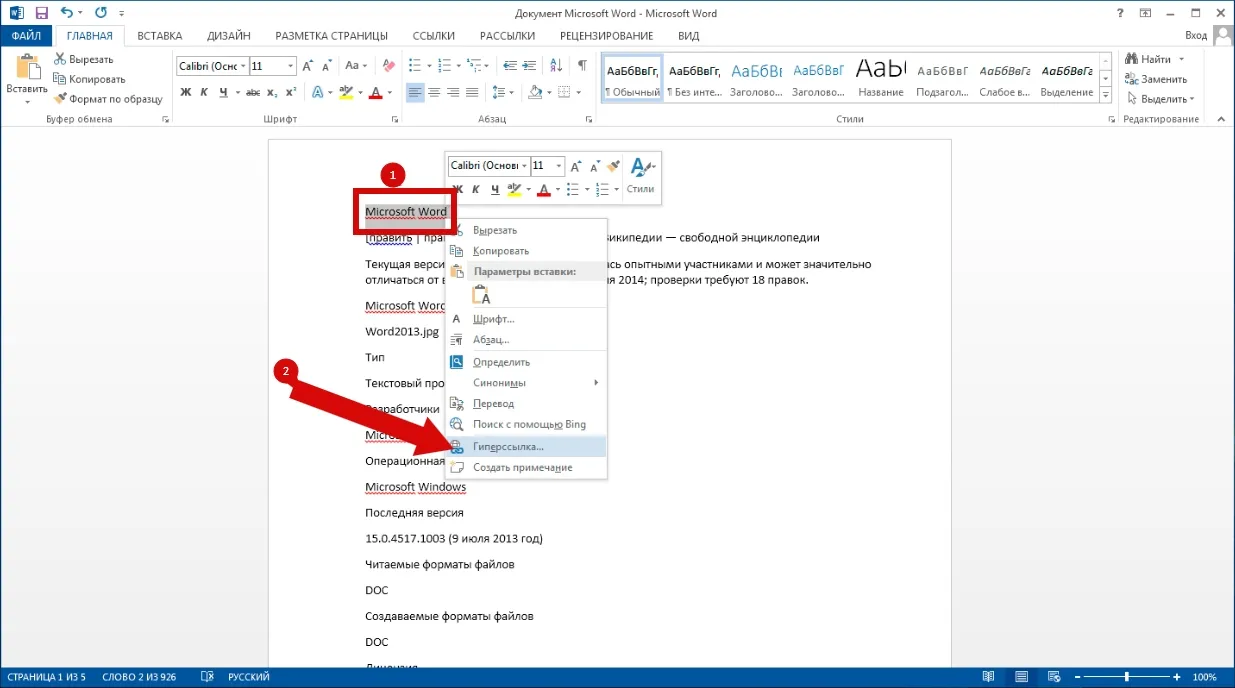The height and width of the screenshot is (688, 1235).
Task: Align text left in the ribbon
Action: (415, 92)
